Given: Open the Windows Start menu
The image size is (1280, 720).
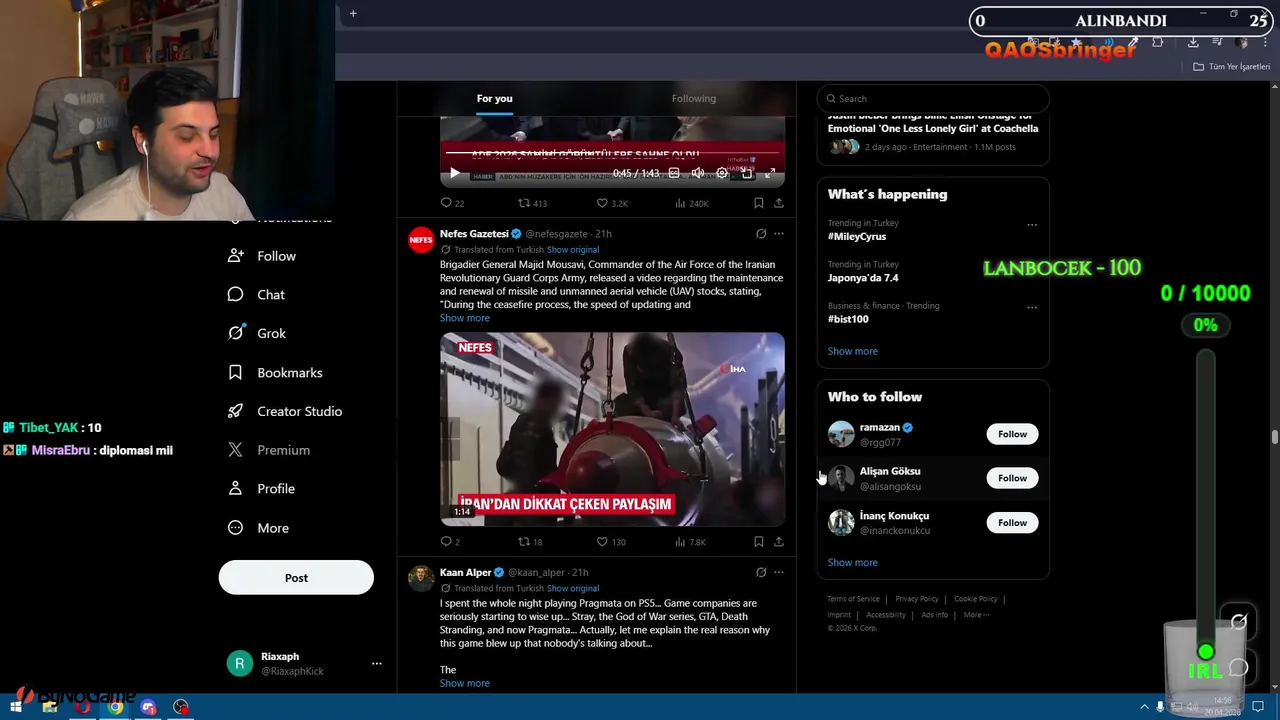Looking at the screenshot, I should [x=16, y=707].
